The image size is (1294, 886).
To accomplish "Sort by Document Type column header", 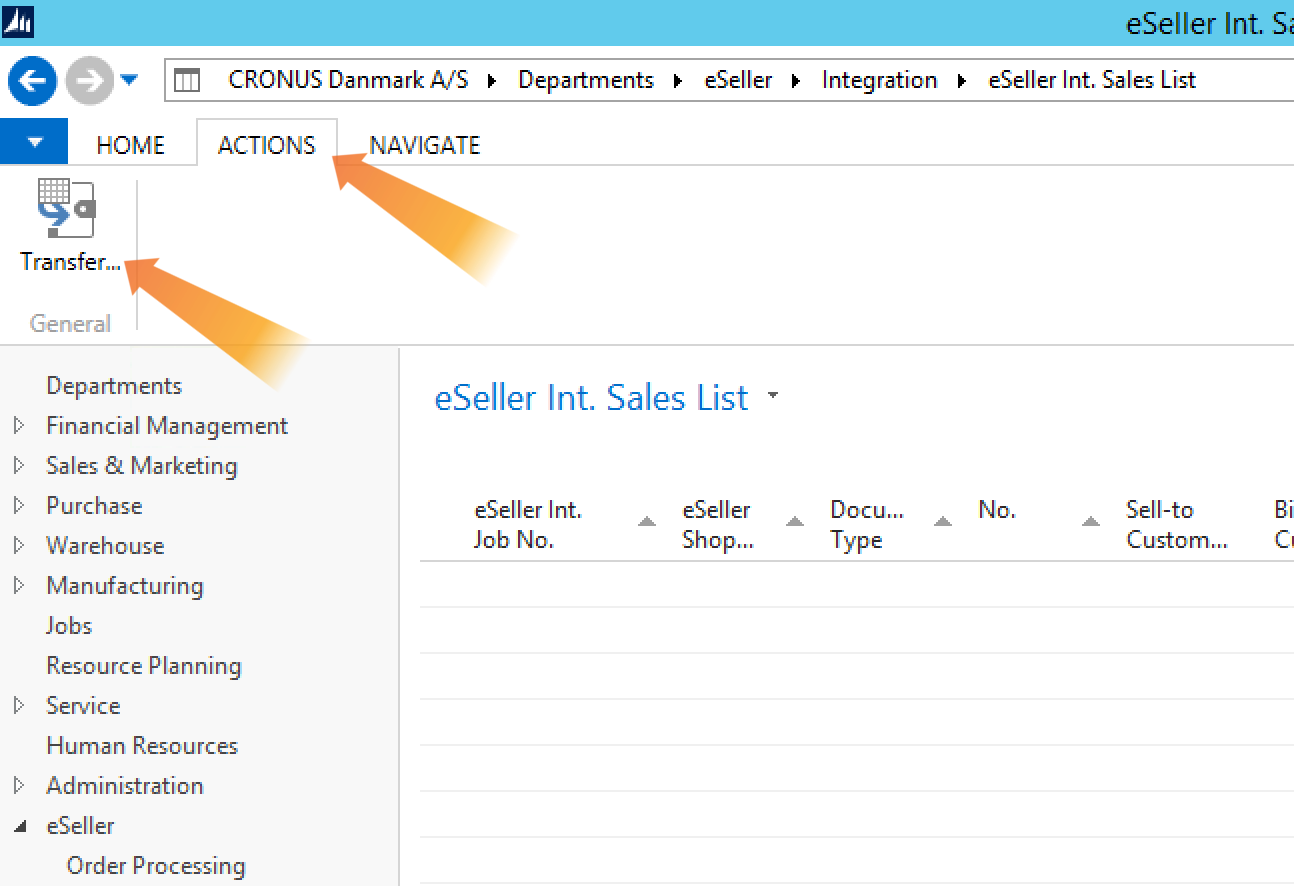I will [867, 525].
